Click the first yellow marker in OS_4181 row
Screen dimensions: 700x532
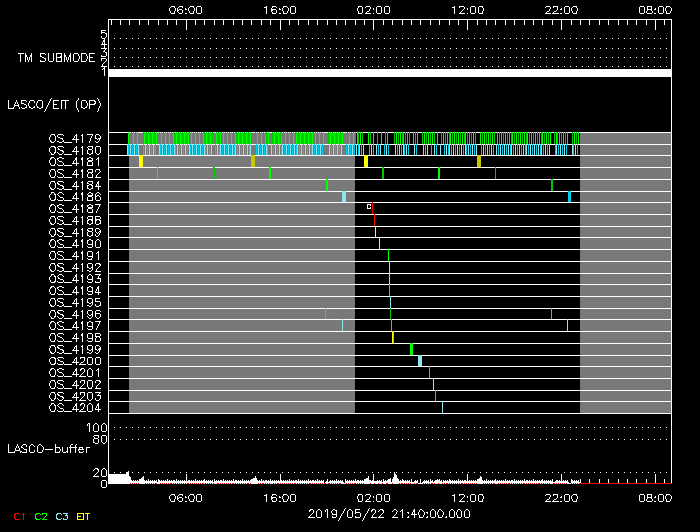[141, 161]
